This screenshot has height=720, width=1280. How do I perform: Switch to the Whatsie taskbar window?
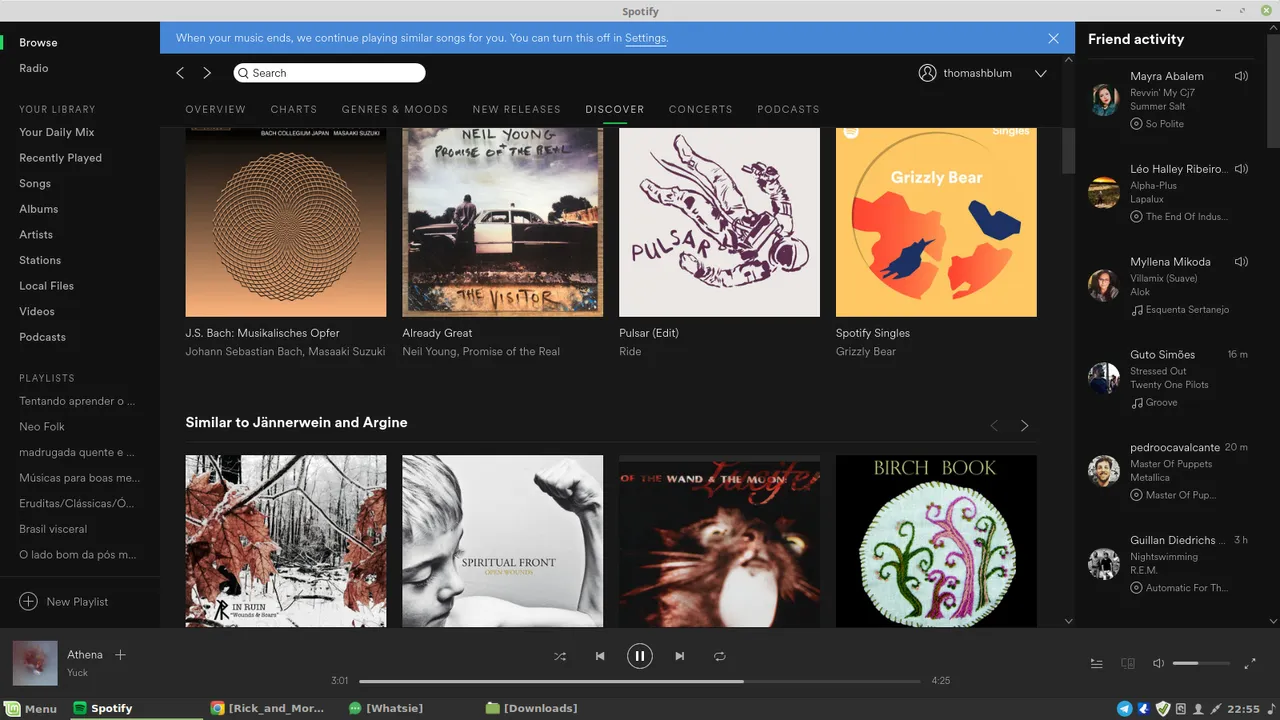point(386,708)
